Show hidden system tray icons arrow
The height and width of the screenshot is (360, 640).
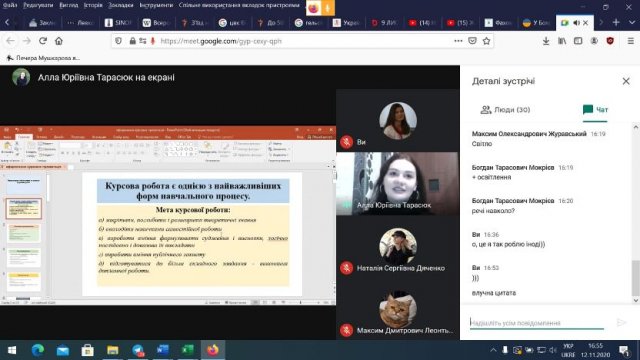click(x=493, y=350)
